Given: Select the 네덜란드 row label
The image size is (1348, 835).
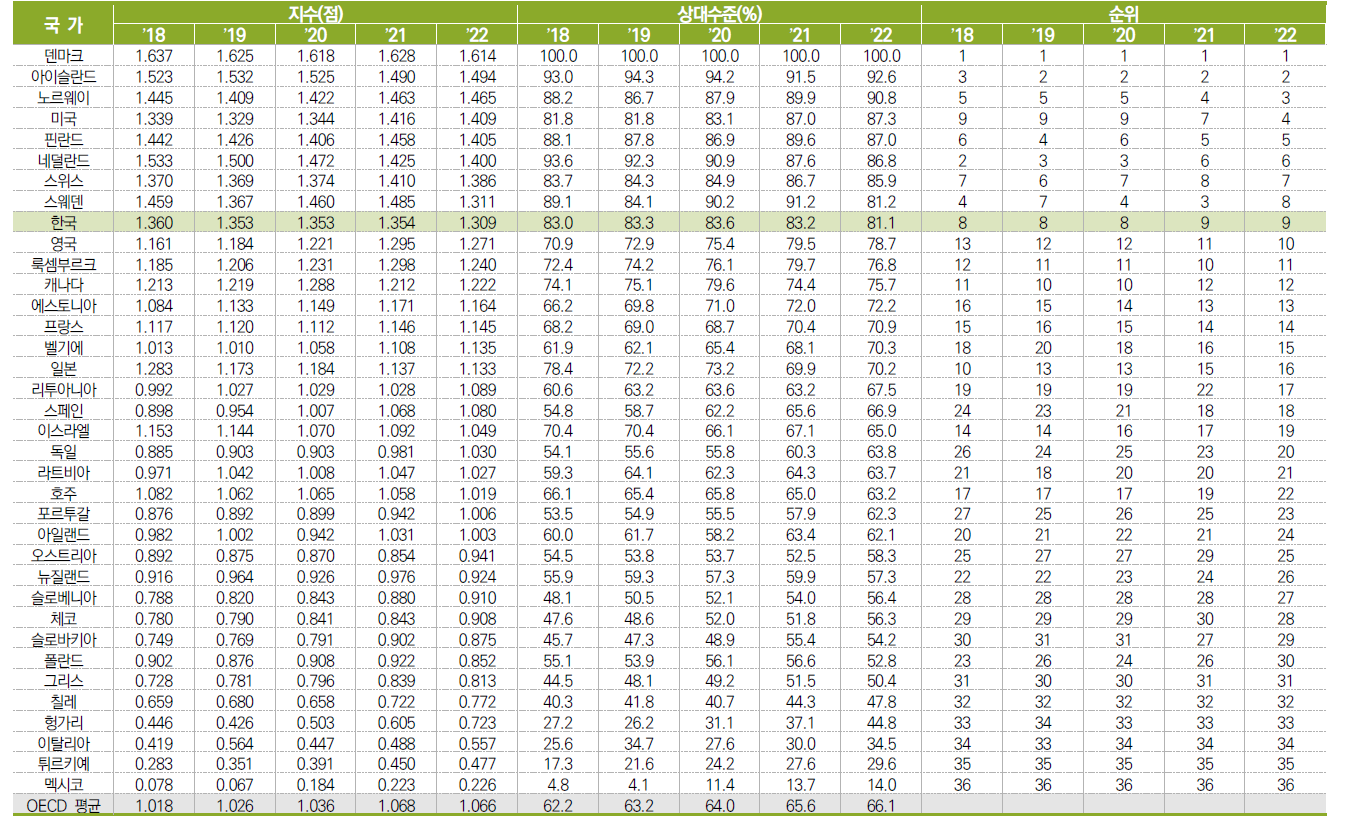Looking at the screenshot, I should click(x=64, y=160).
